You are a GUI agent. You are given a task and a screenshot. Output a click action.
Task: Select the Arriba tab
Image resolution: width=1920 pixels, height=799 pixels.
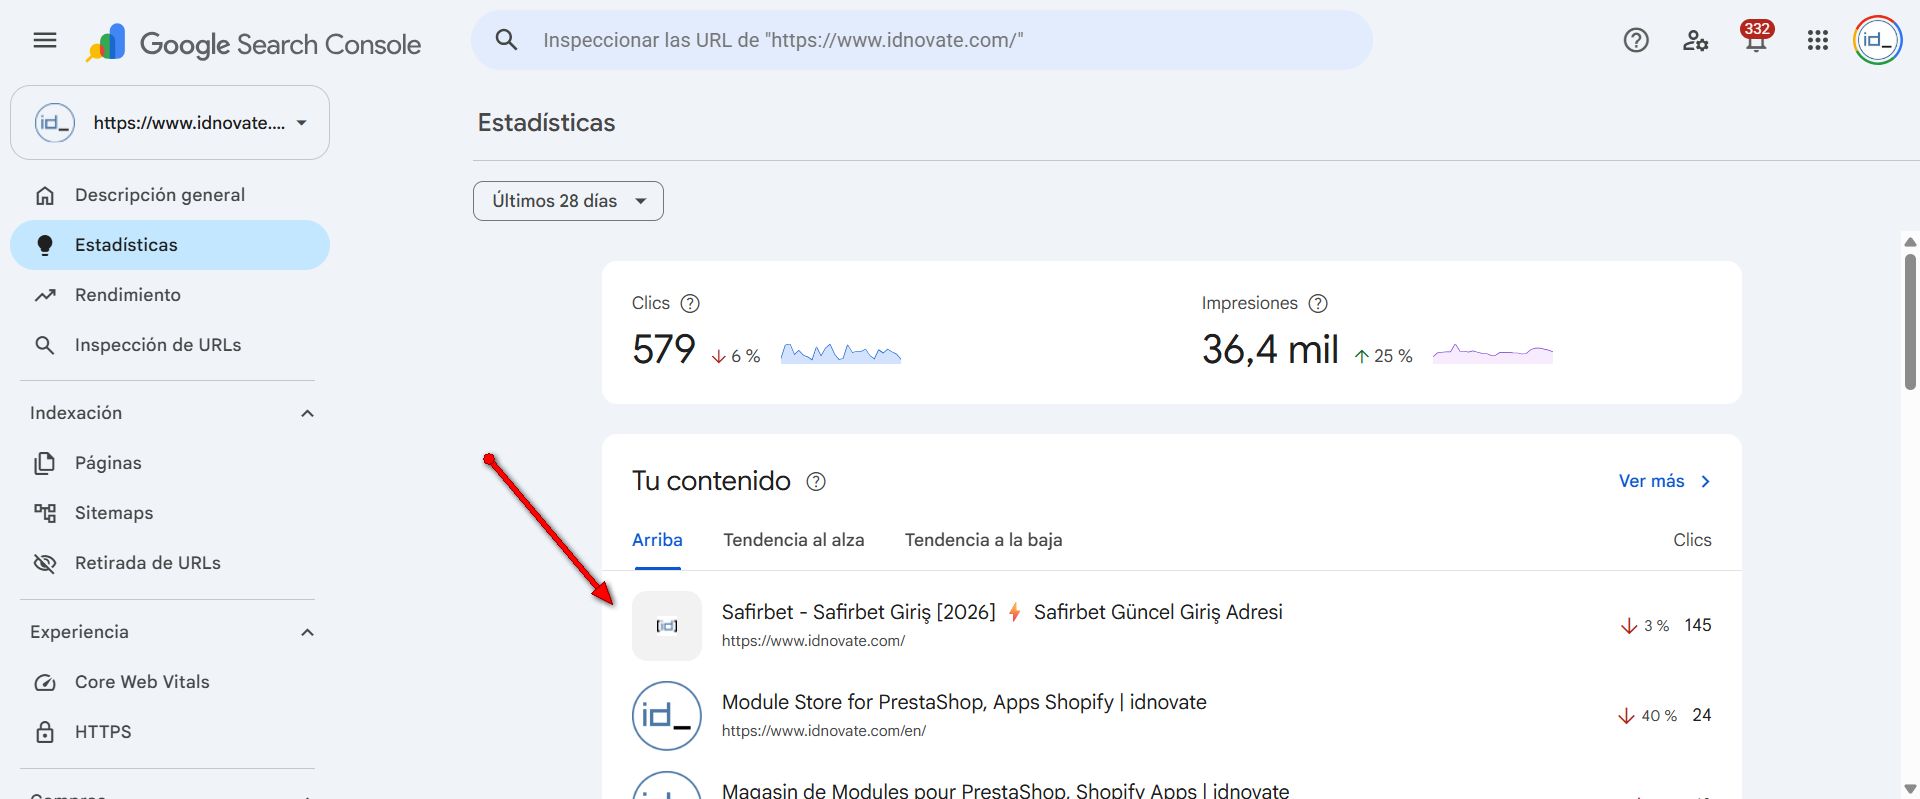(x=657, y=541)
